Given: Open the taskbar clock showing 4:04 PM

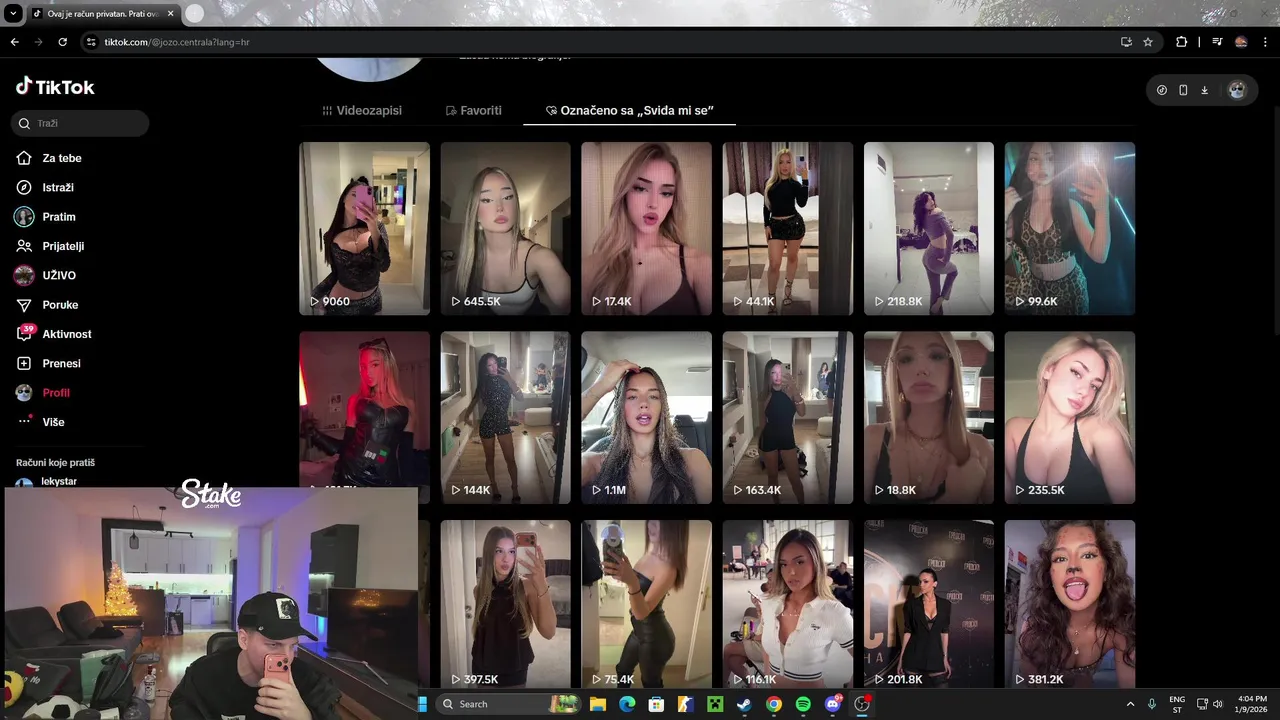Looking at the screenshot, I should click(1252, 704).
